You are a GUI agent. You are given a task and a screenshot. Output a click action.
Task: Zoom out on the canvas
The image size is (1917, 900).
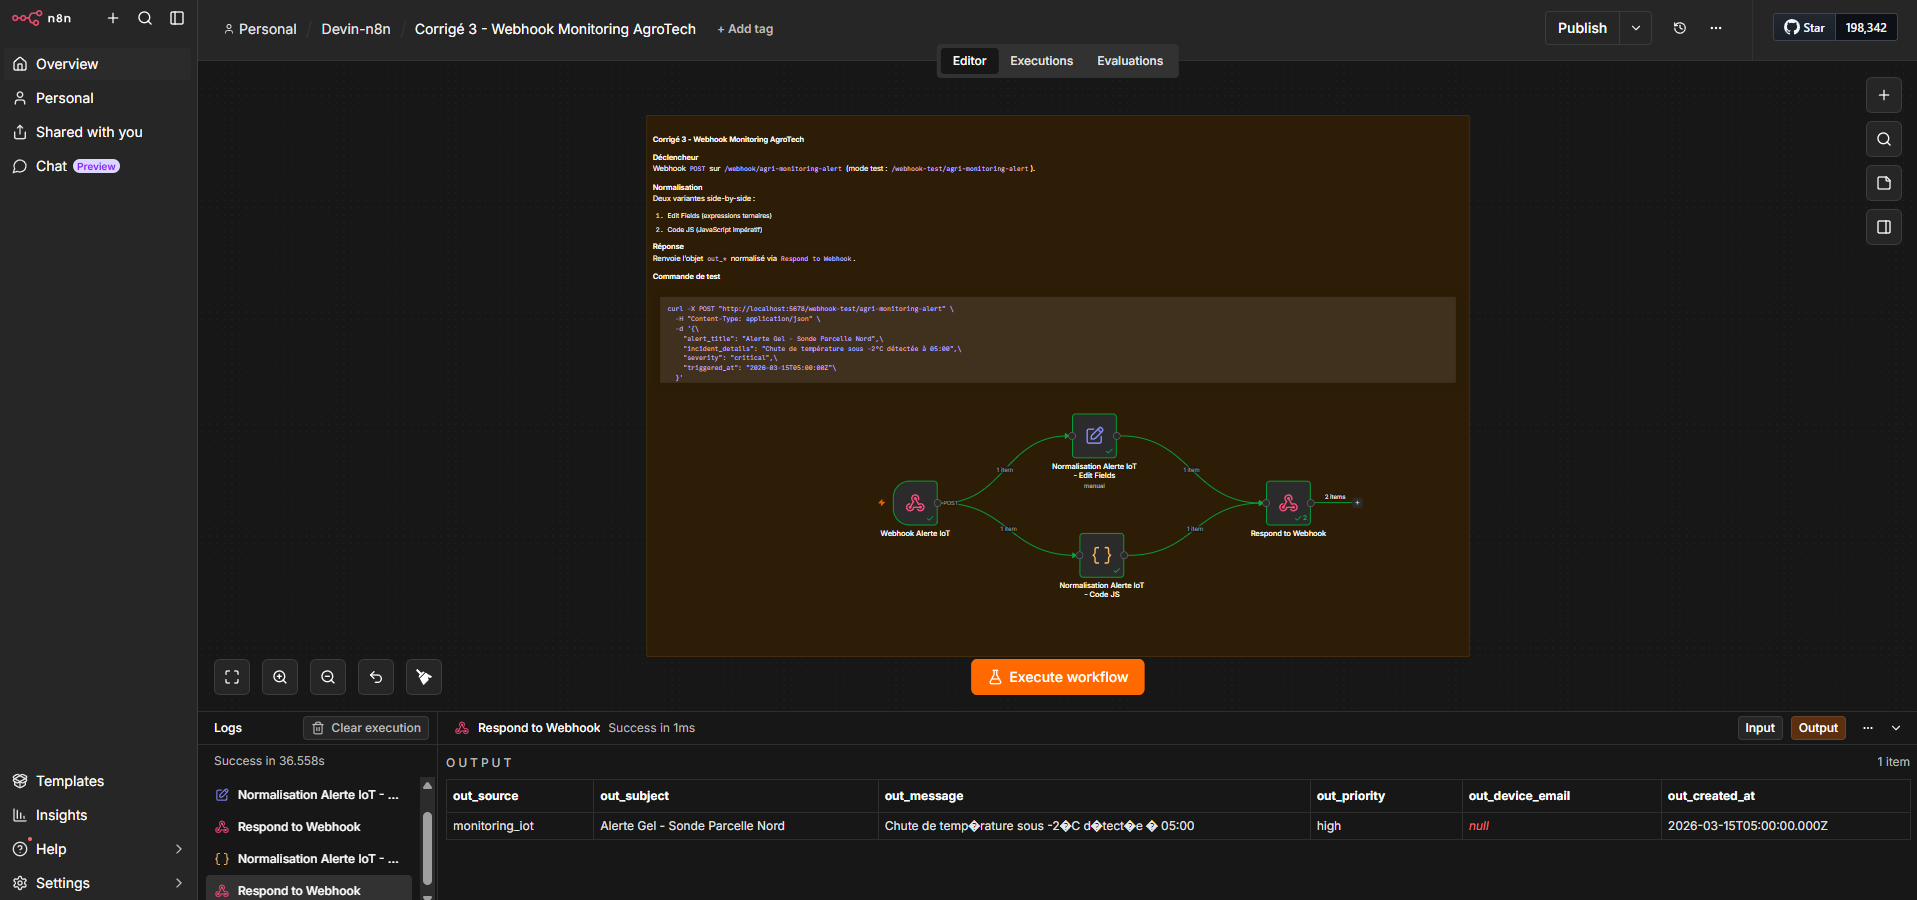click(x=328, y=677)
